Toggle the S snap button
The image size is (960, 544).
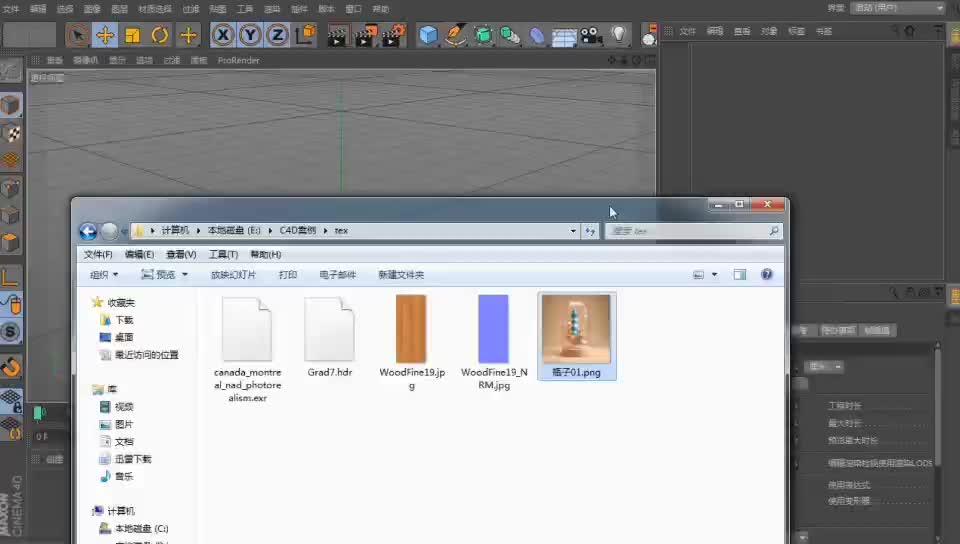pyautogui.click(x=10, y=332)
